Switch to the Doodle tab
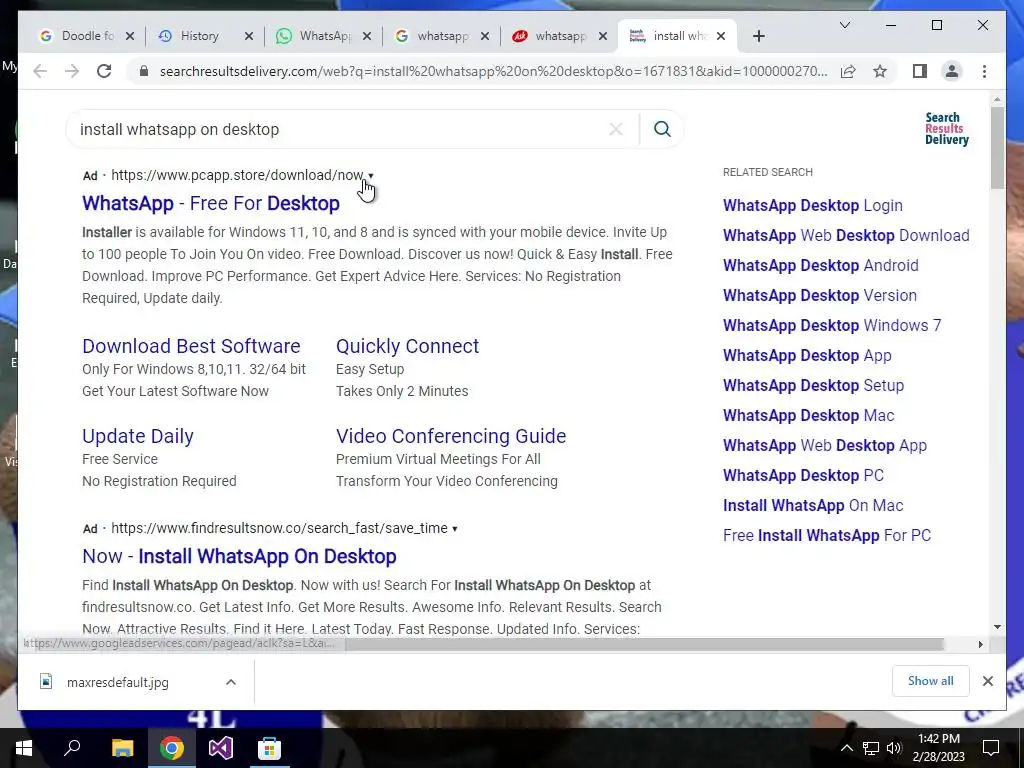The image size is (1024, 768). (88, 37)
